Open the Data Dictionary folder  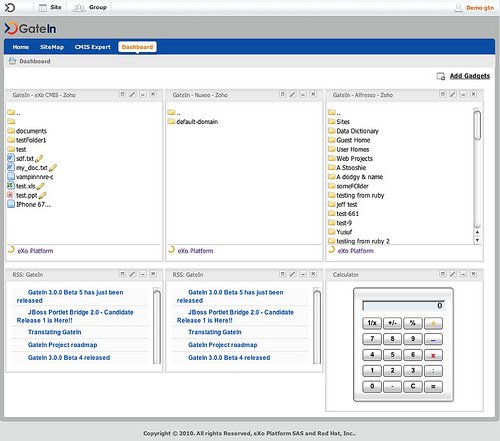pyautogui.click(x=357, y=131)
